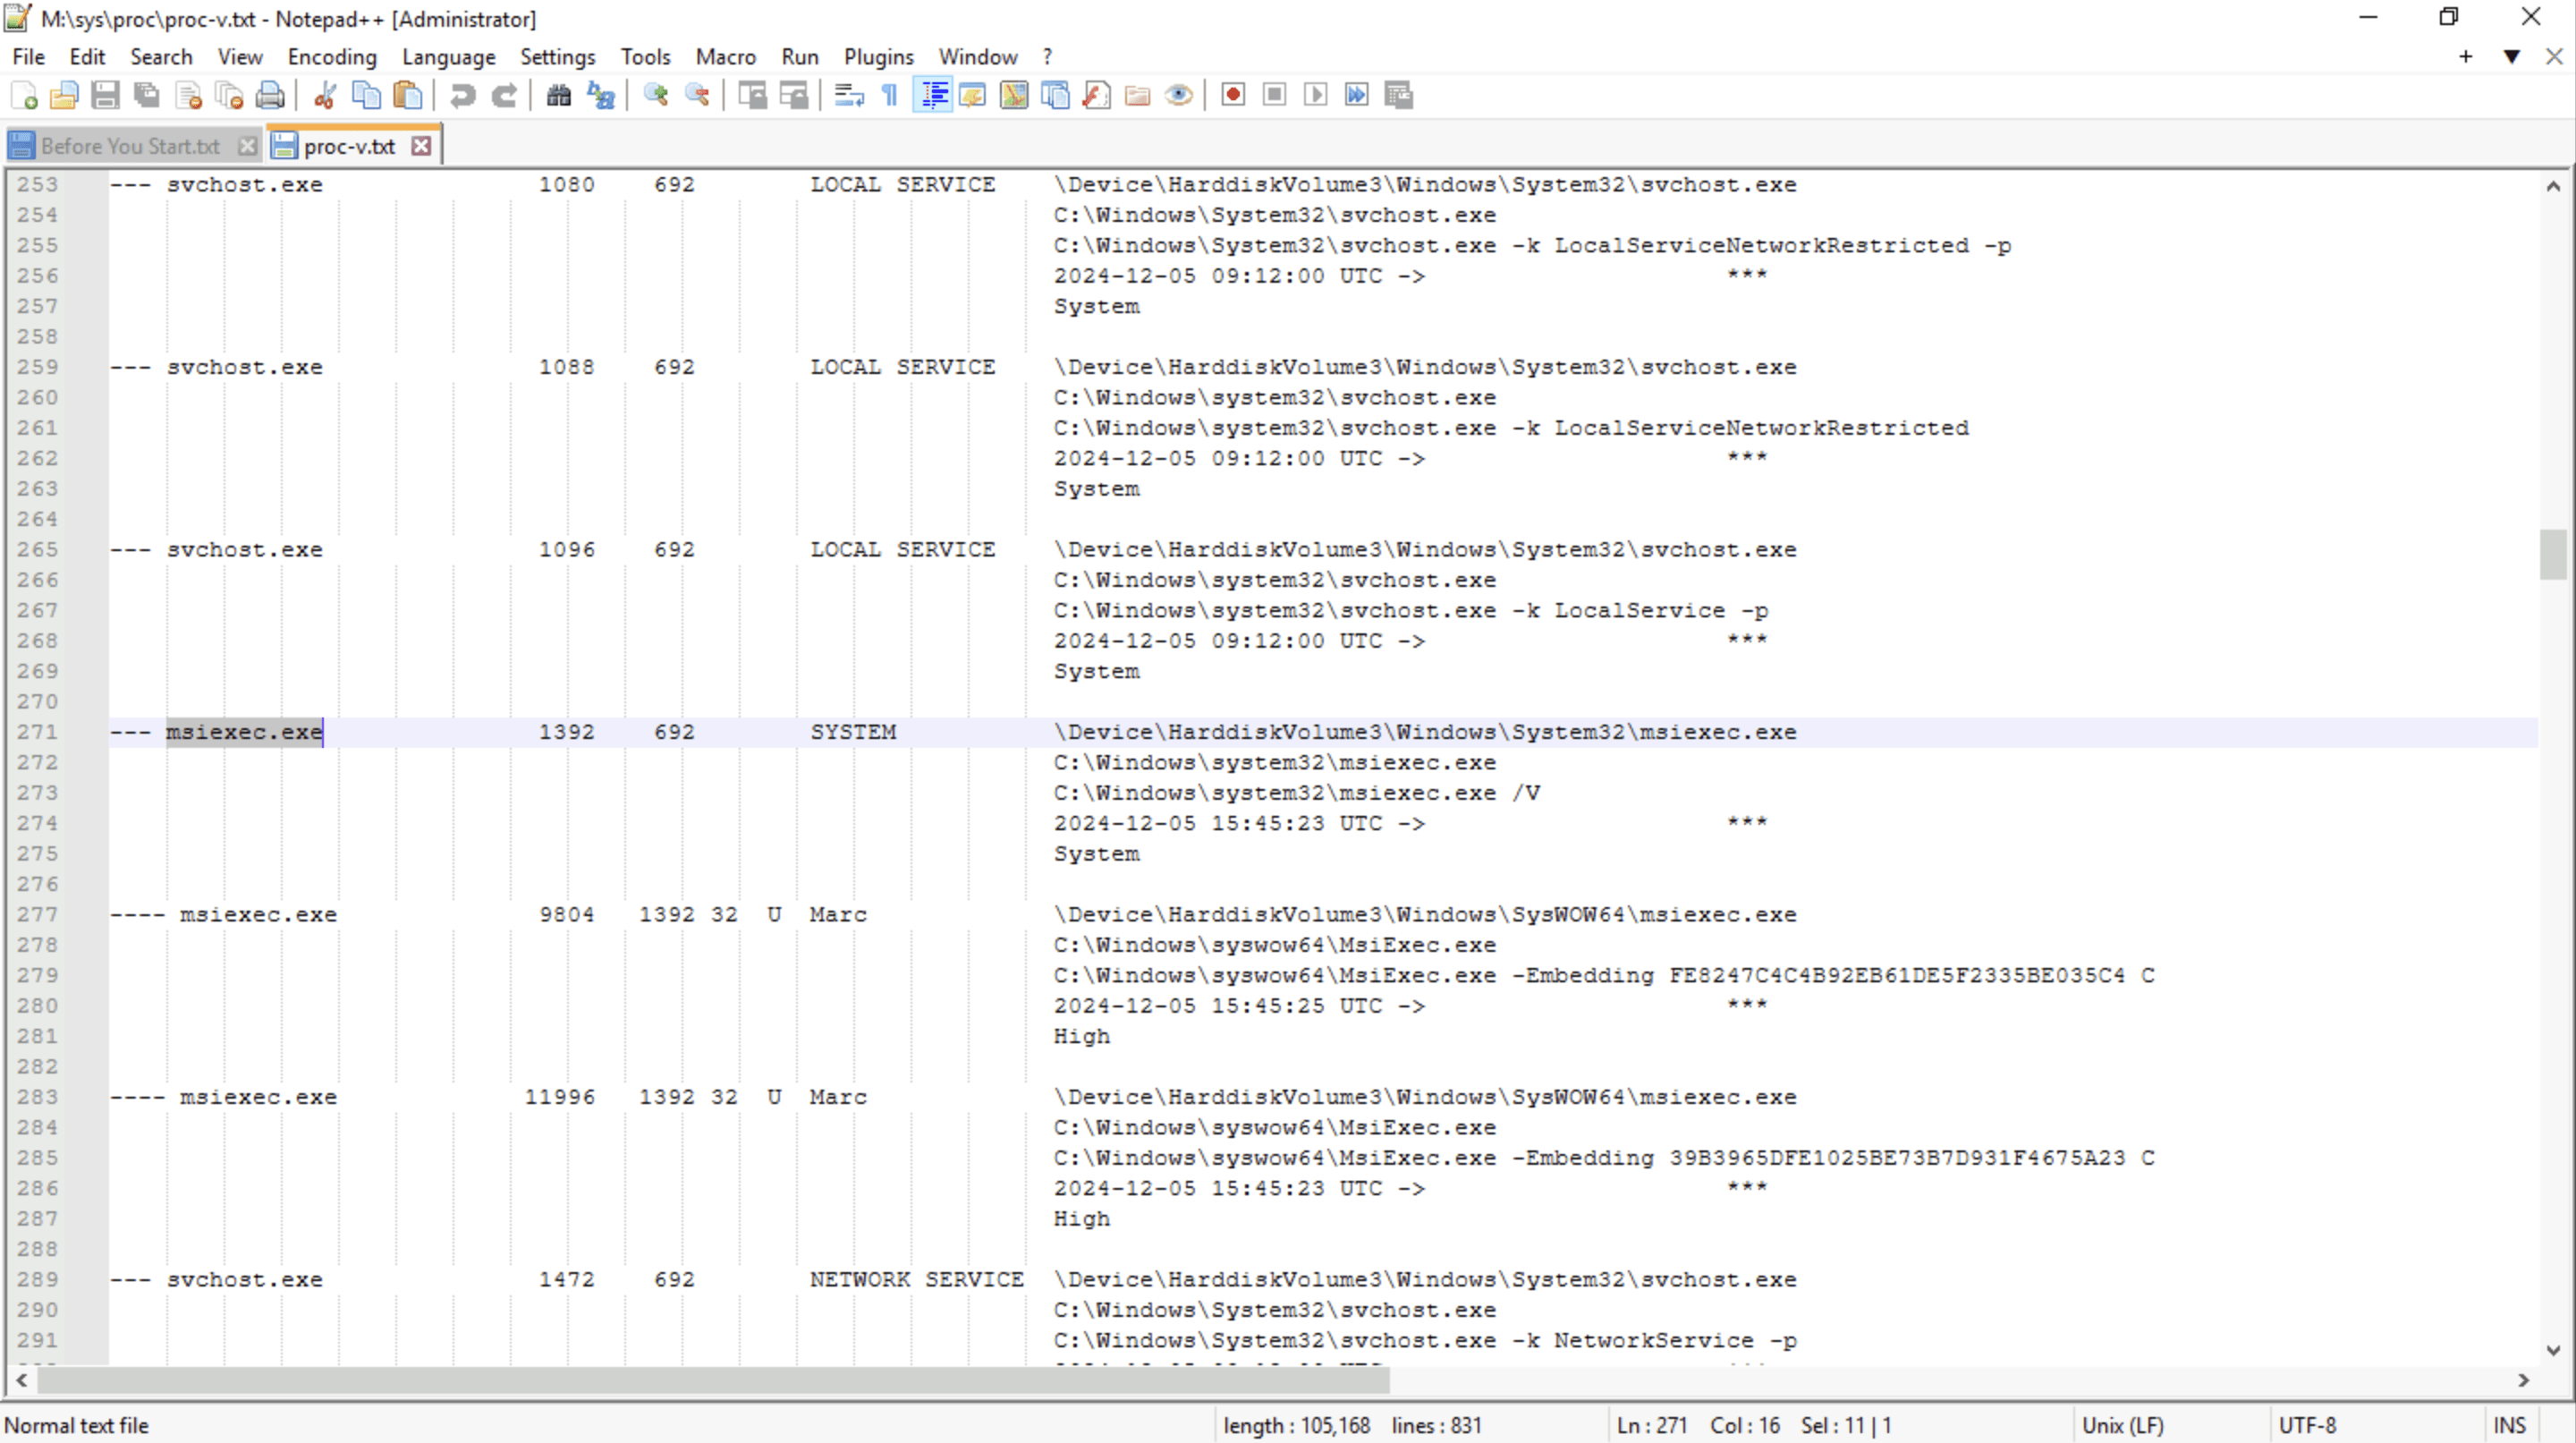Open the File menu
This screenshot has height=1443, width=2576.
coord(28,57)
